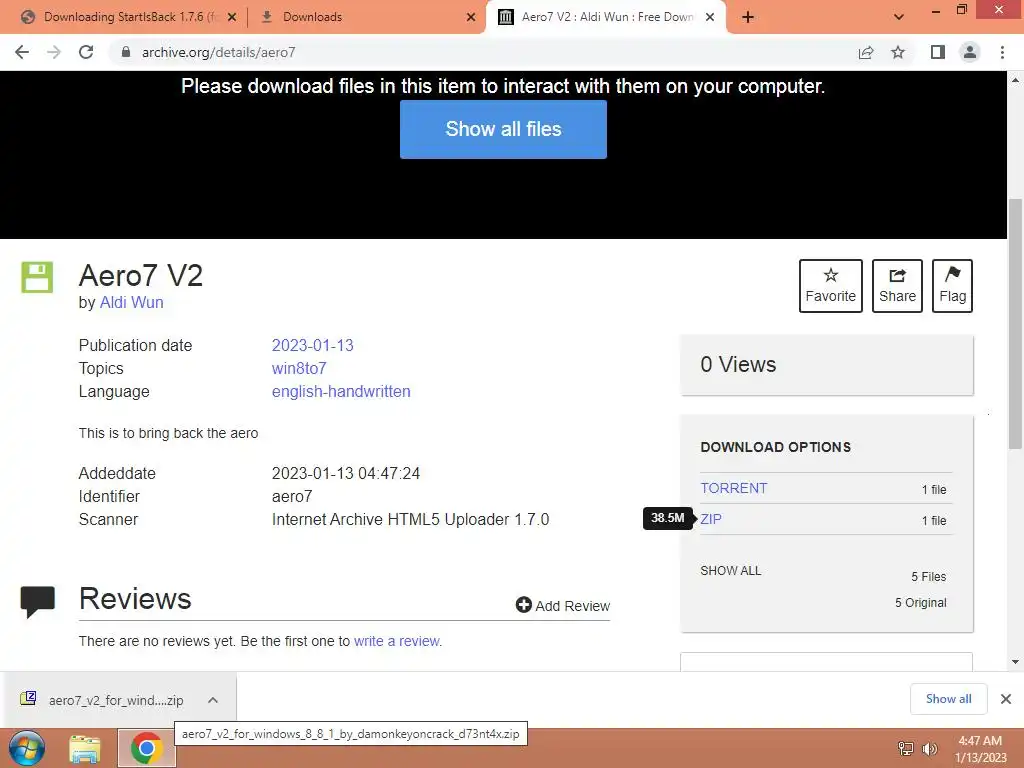Open File Explorer from taskbar
The width and height of the screenshot is (1024, 768).
tap(85, 749)
